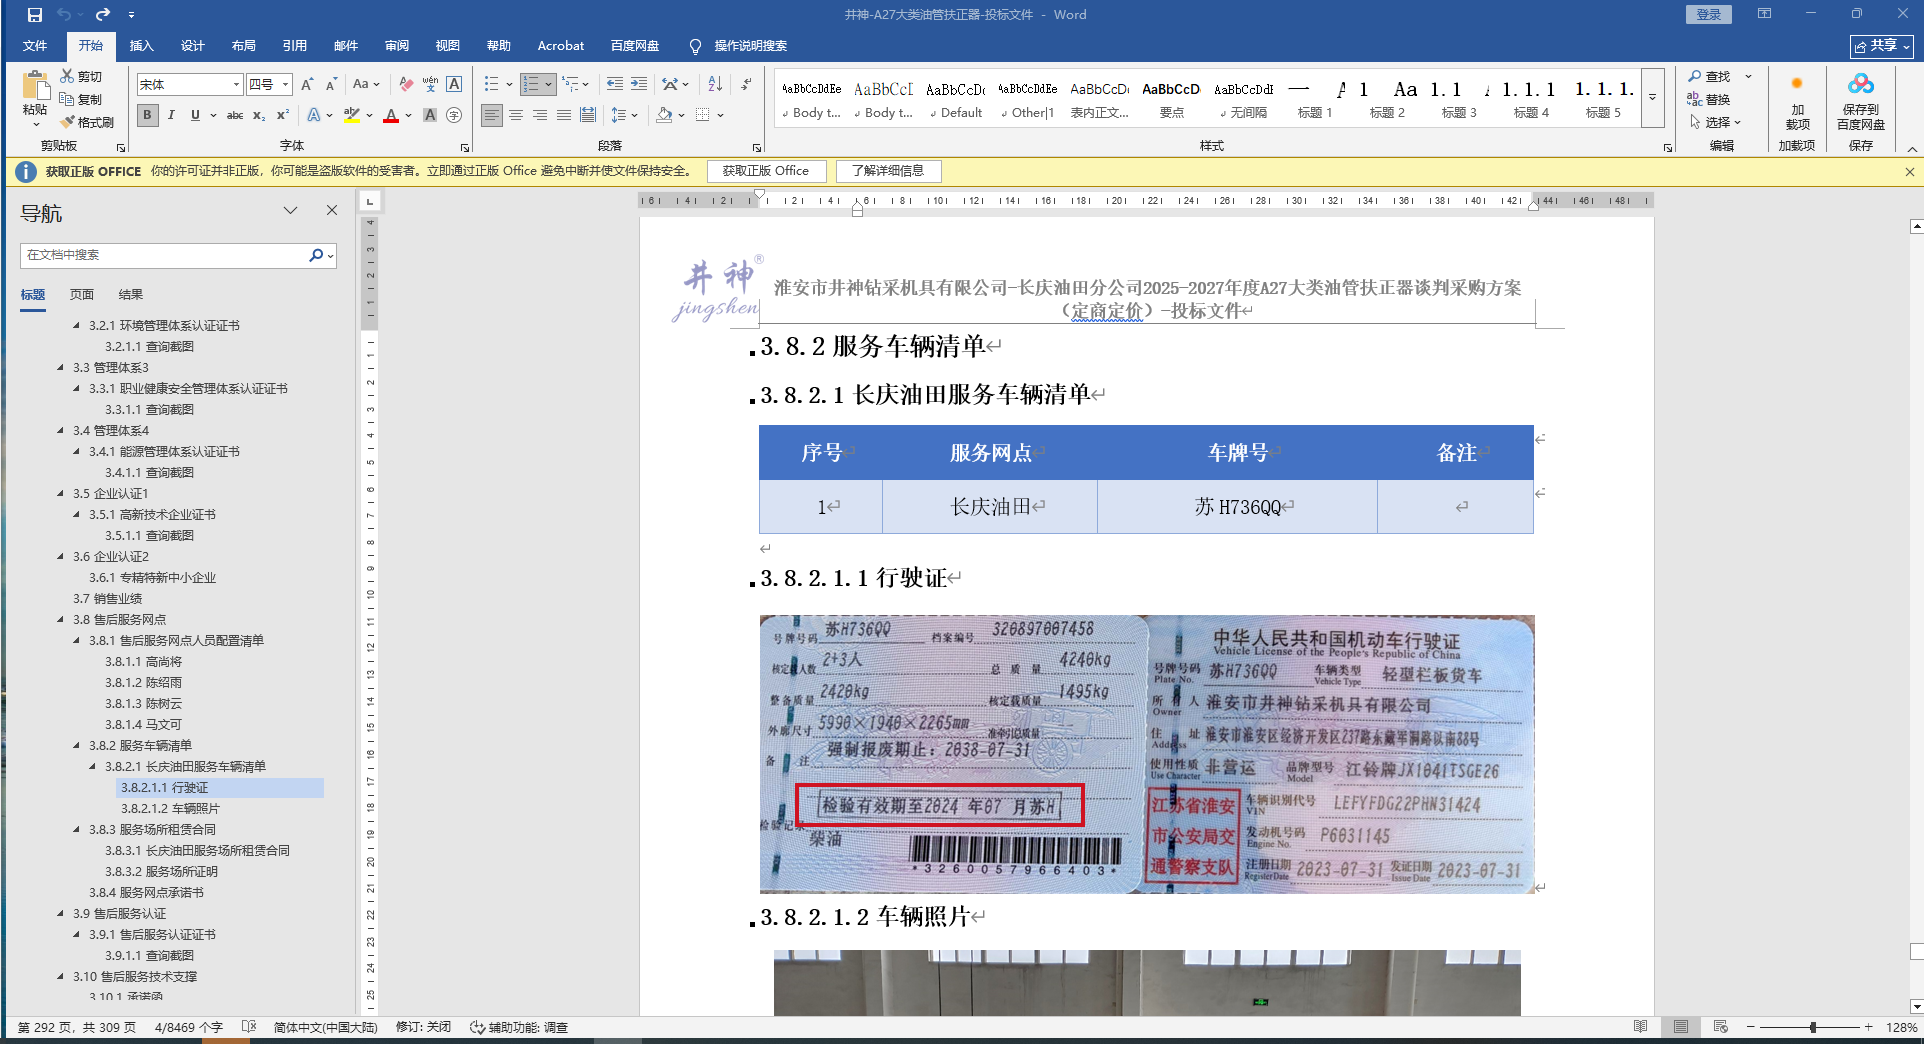Increase the font size with the grow font icon
Screen dimensions: 1924x1044
tap(307, 85)
